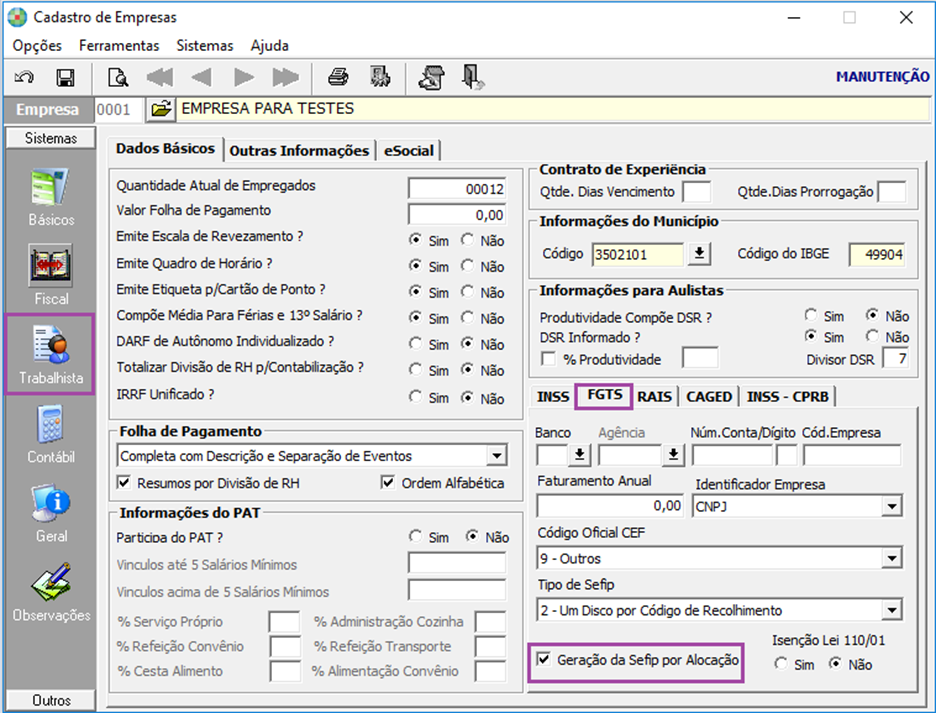Screen dimensions: 936x713
Task: Open the Sistemas menu
Action: point(205,46)
